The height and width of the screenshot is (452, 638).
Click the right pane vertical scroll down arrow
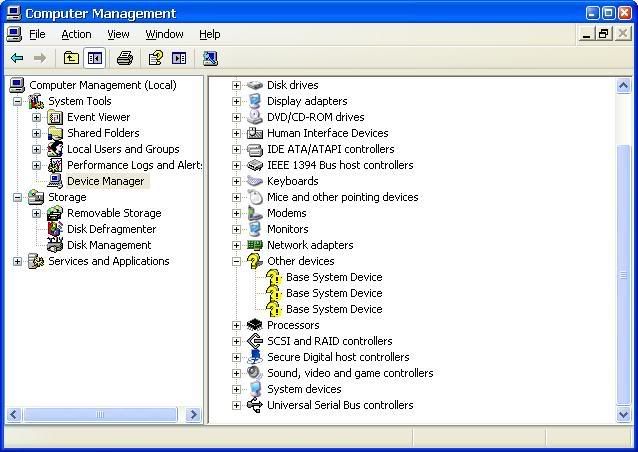click(624, 415)
